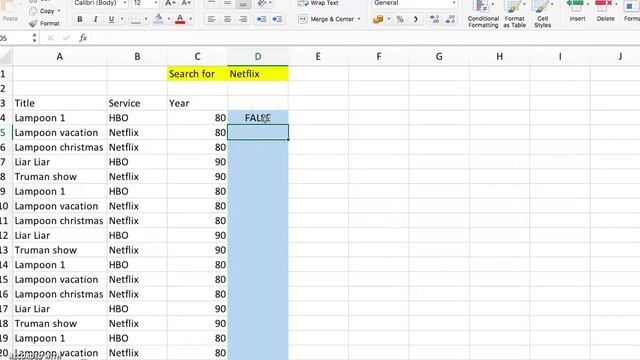
Task: Open Copy dropdown arrow
Action: tap(59, 11)
